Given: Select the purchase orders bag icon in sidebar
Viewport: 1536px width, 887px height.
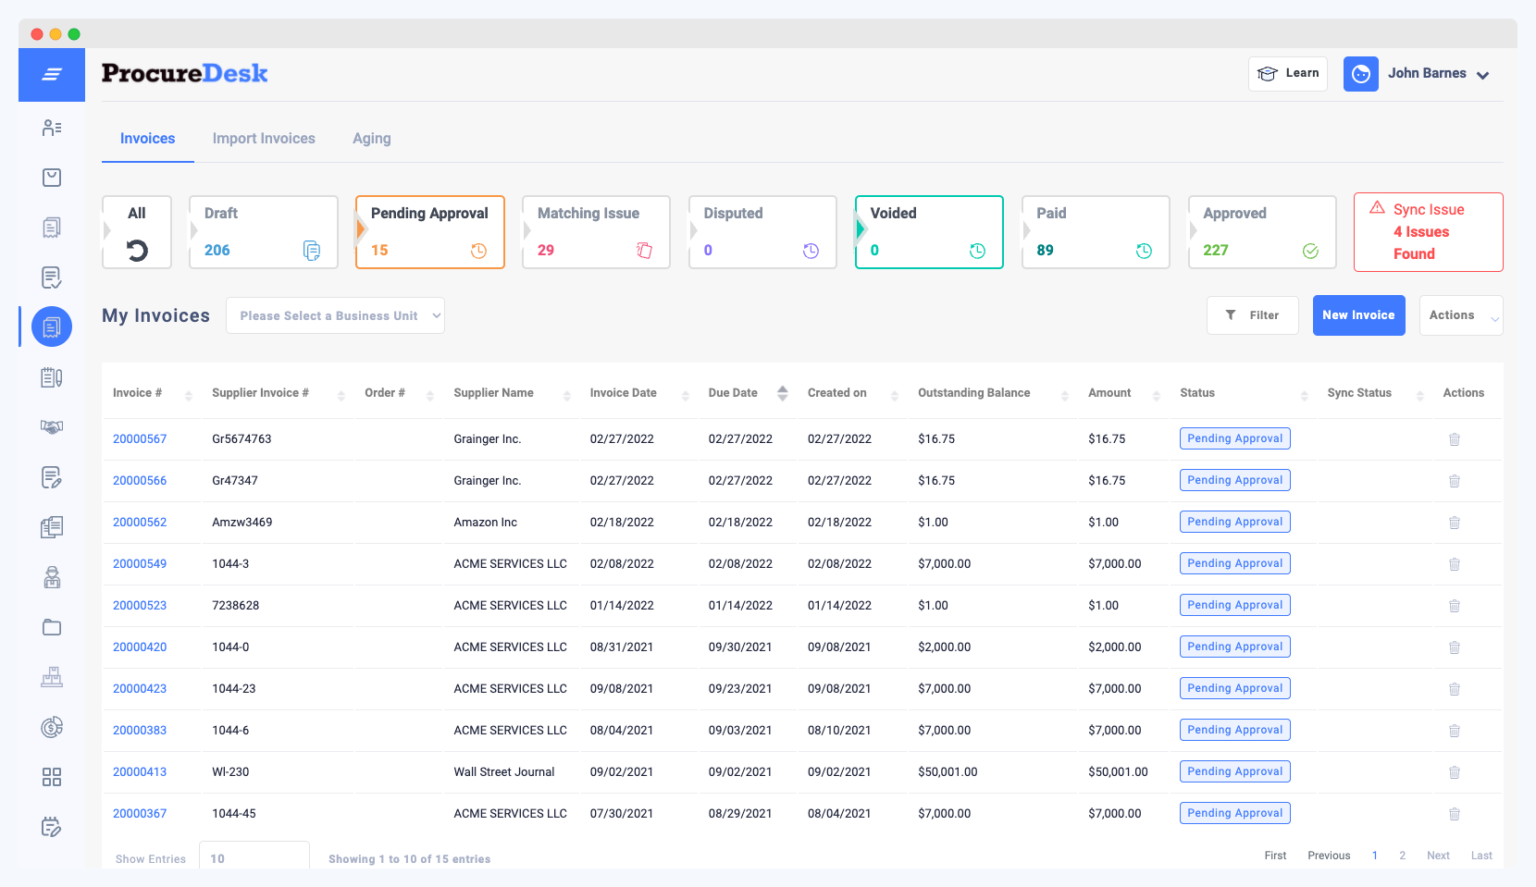Looking at the screenshot, I should pyautogui.click(x=51, y=177).
